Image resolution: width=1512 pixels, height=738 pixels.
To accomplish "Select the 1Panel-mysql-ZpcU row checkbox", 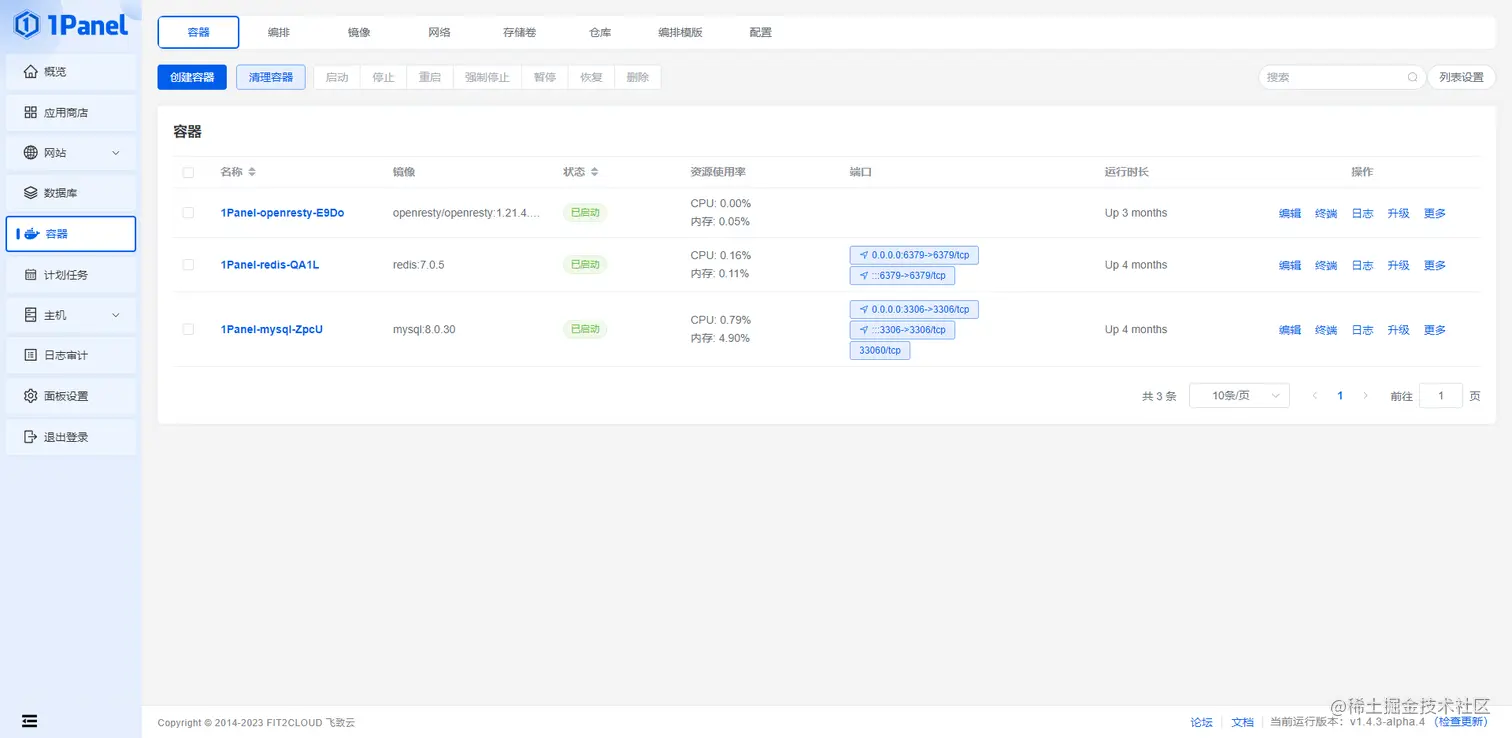I will [188, 329].
